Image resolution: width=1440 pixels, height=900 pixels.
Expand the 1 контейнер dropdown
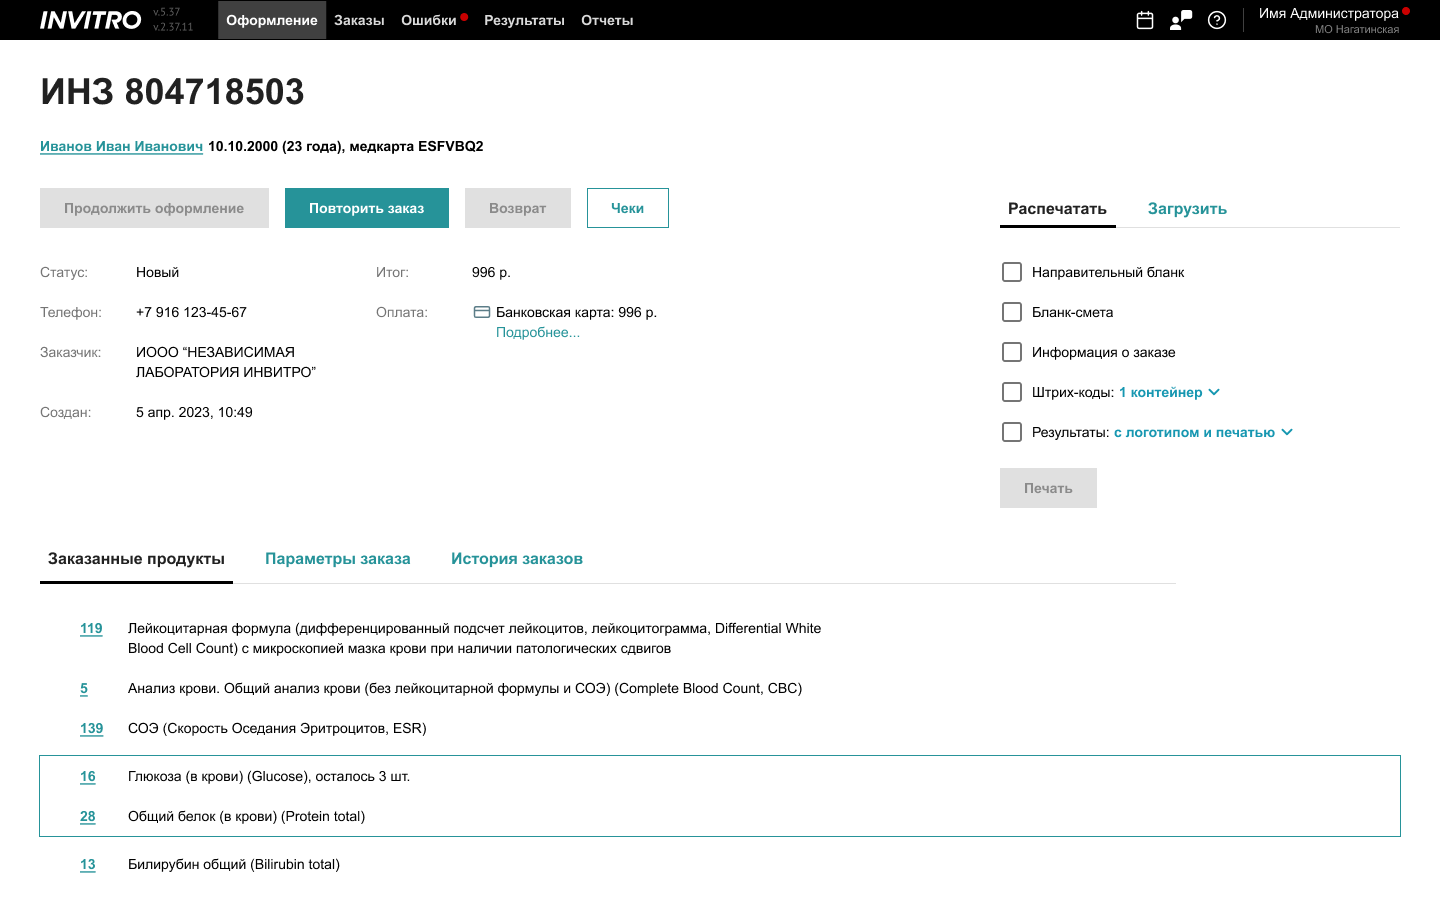(x=1169, y=392)
